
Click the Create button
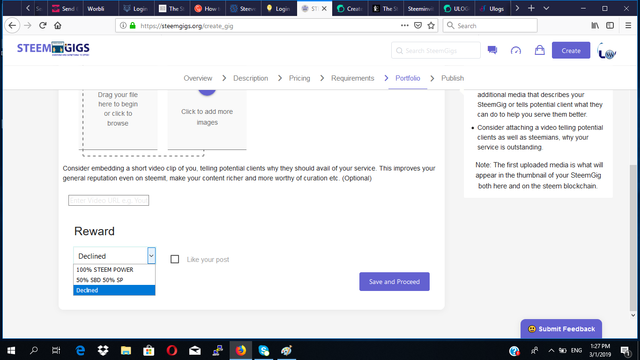click(571, 50)
